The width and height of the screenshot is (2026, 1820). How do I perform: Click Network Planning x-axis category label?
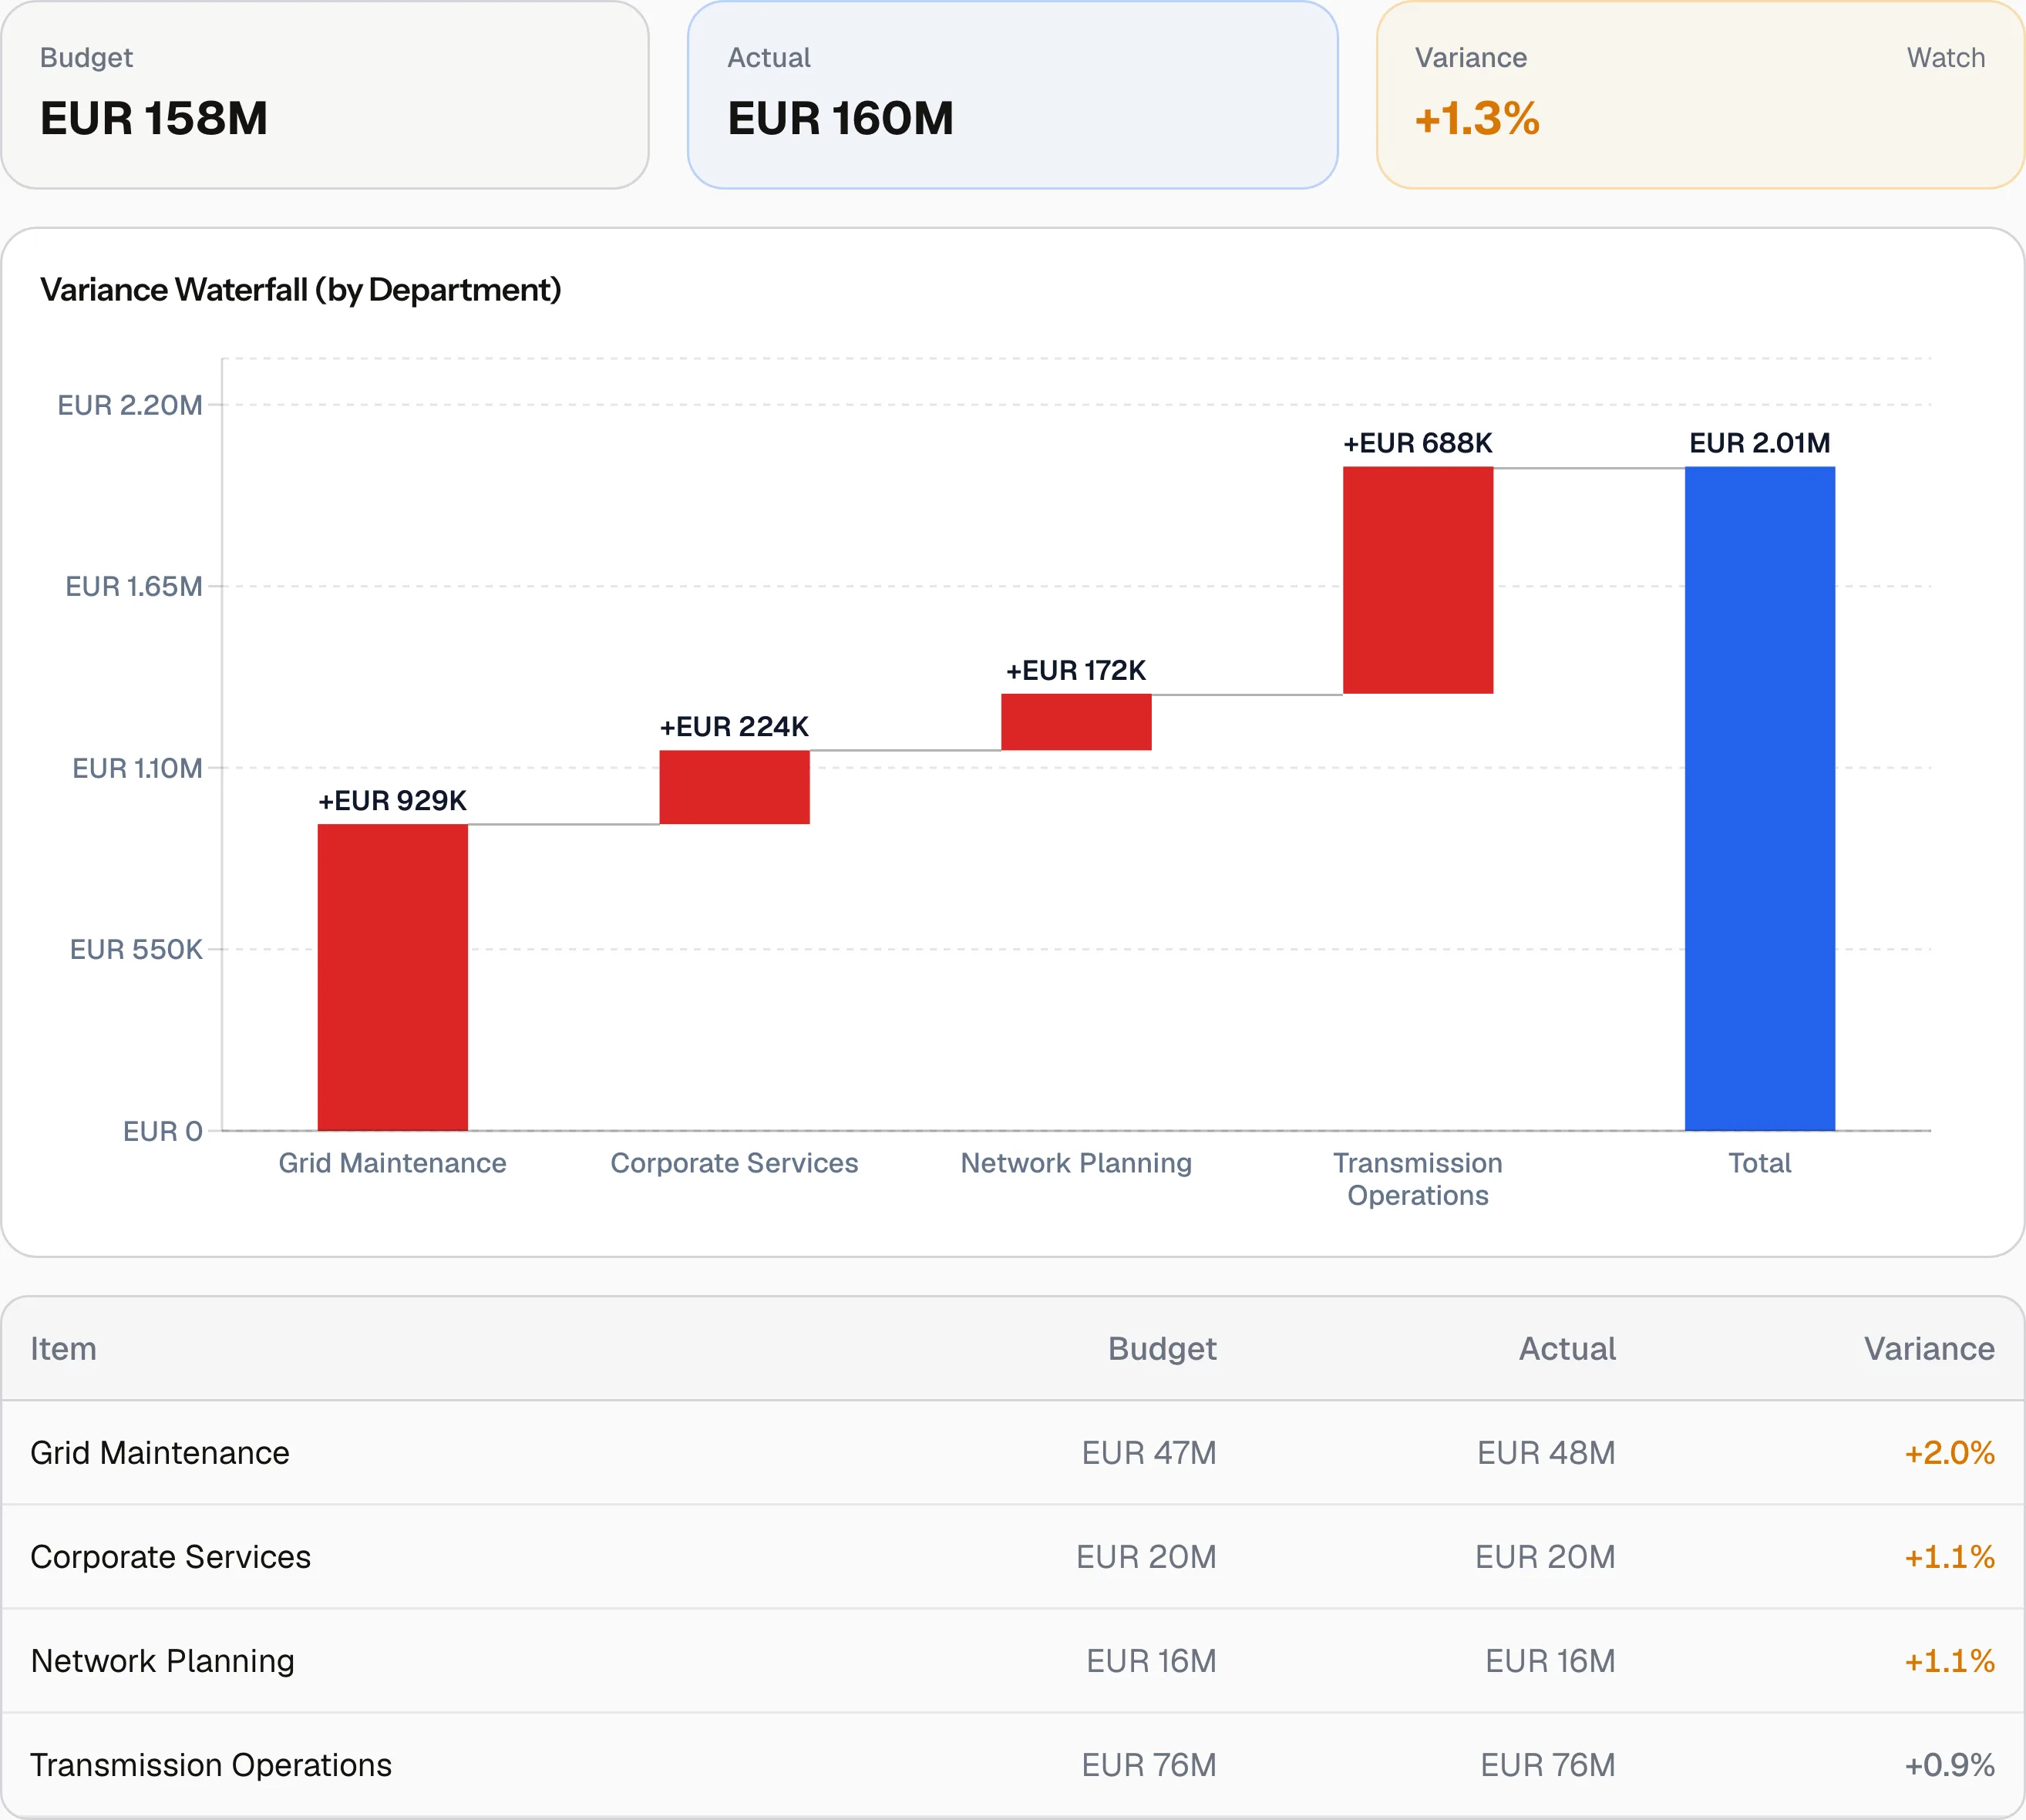pyautogui.click(x=1077, y=1163)
